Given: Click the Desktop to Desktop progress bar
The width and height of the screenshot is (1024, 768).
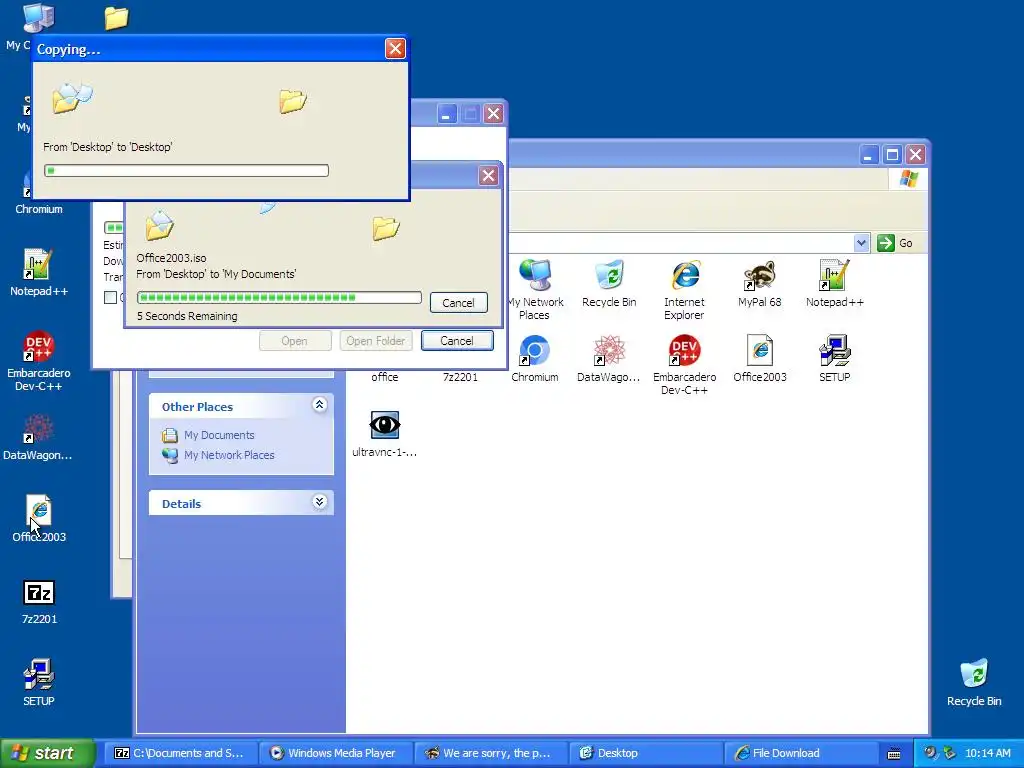Looking at the screenshot, I should point(186,171).
